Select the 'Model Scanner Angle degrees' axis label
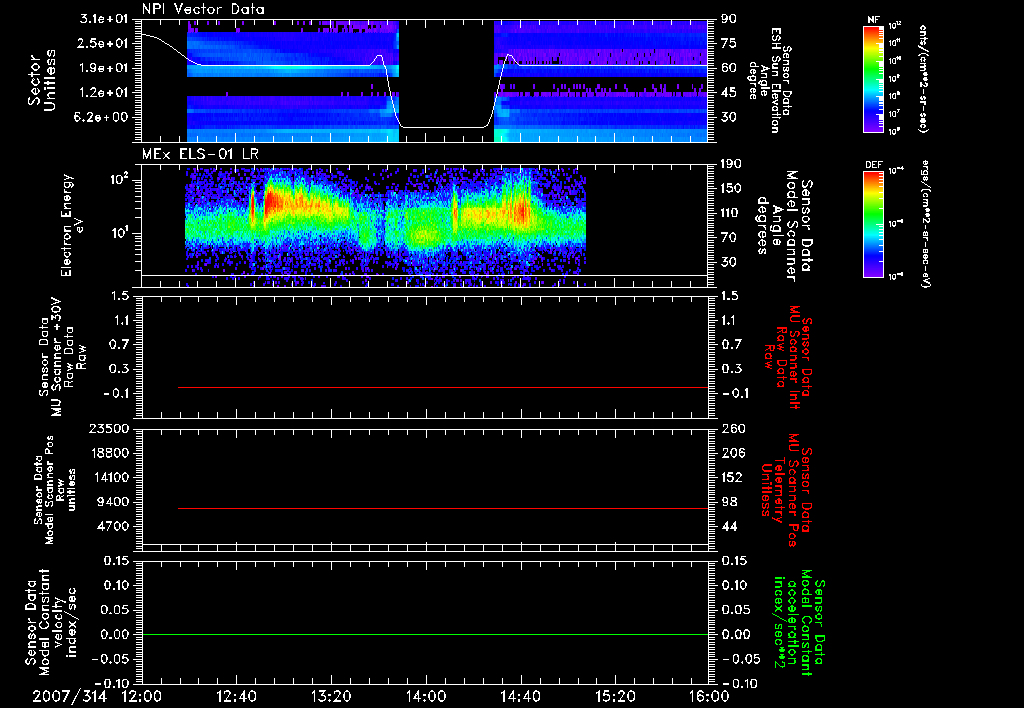 [x=784, y=226]
